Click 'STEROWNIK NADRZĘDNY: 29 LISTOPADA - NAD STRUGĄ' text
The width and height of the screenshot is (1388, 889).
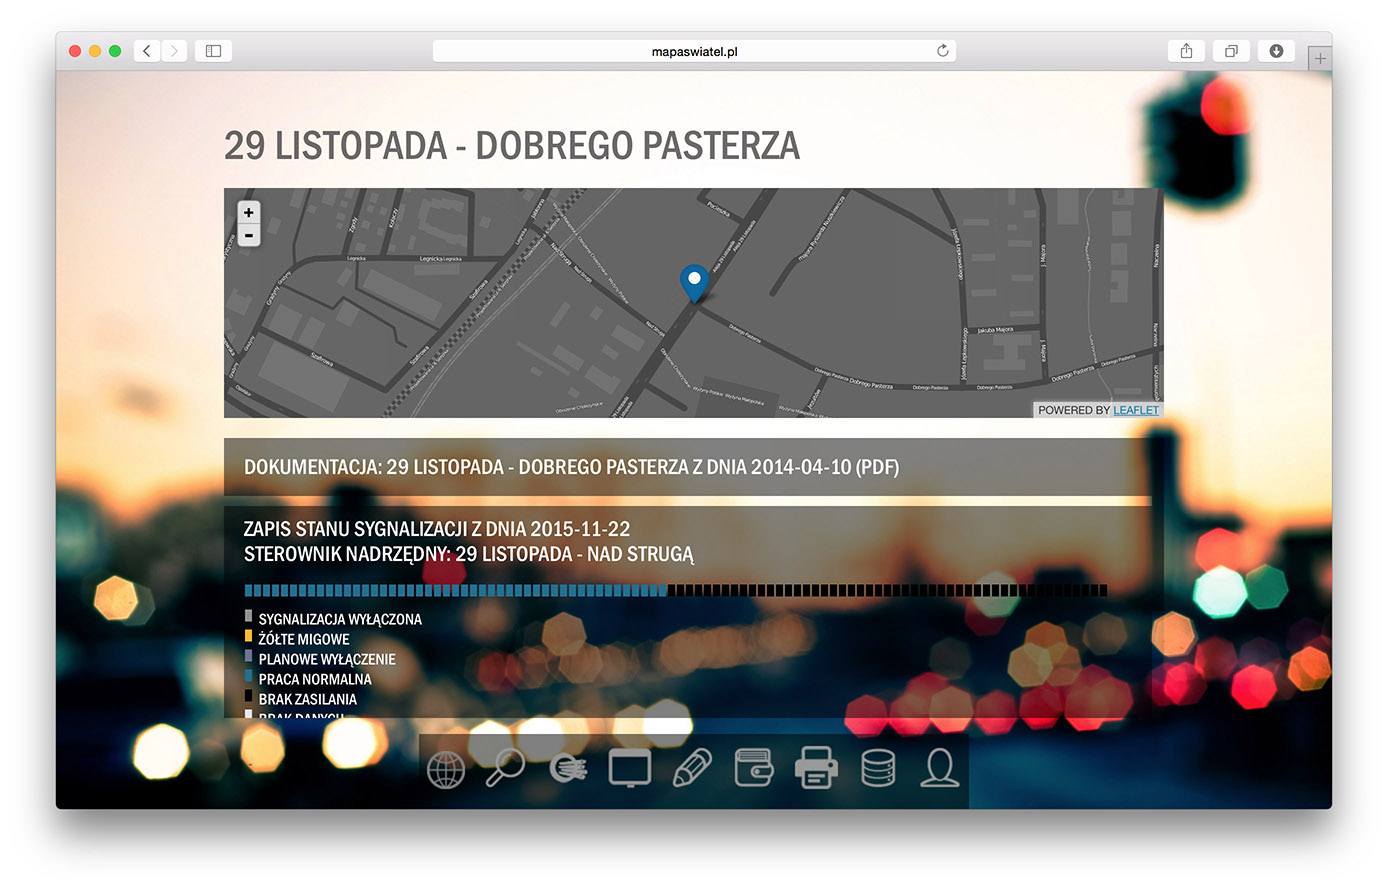click(x=468, y=554)
